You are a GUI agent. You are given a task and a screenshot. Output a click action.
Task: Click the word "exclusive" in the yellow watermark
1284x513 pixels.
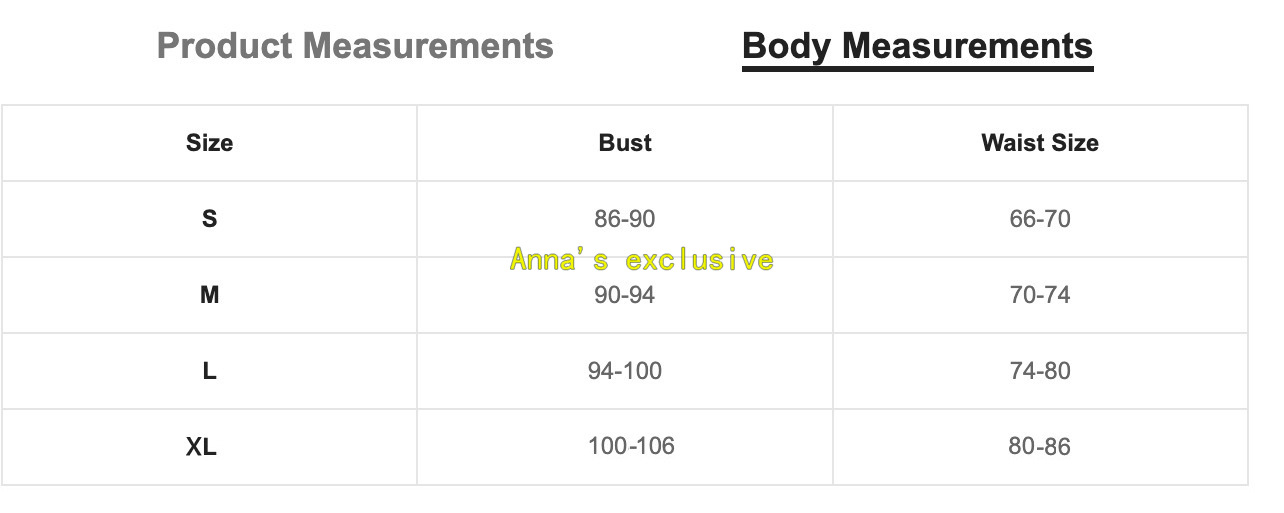[699, 260]
